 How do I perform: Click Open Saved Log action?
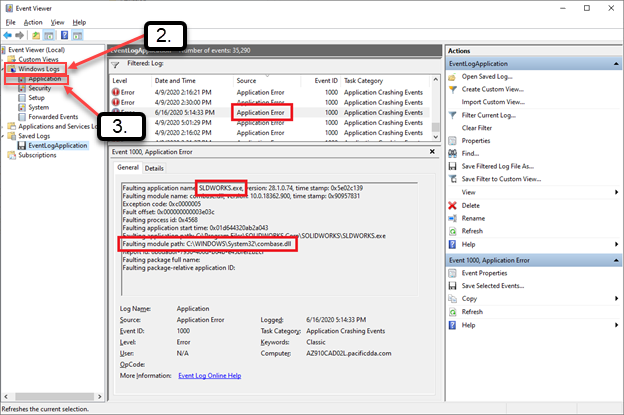coord(487,76)
